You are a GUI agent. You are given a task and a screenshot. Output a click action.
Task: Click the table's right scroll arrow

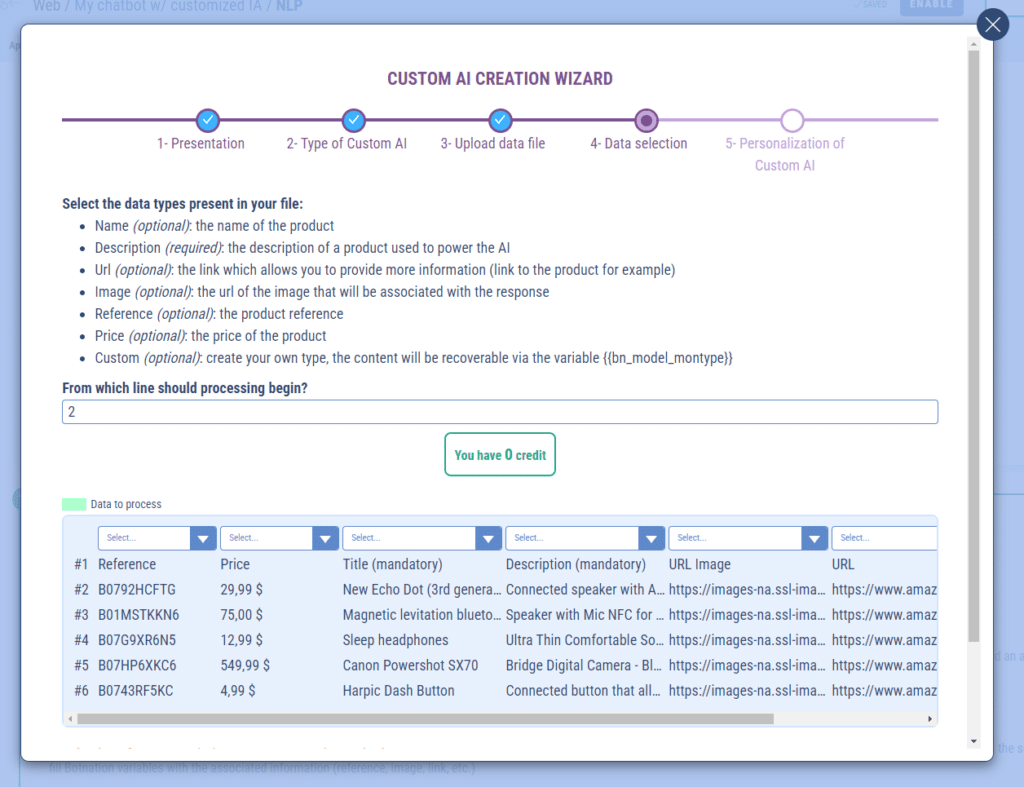click(x=930, y=718)
